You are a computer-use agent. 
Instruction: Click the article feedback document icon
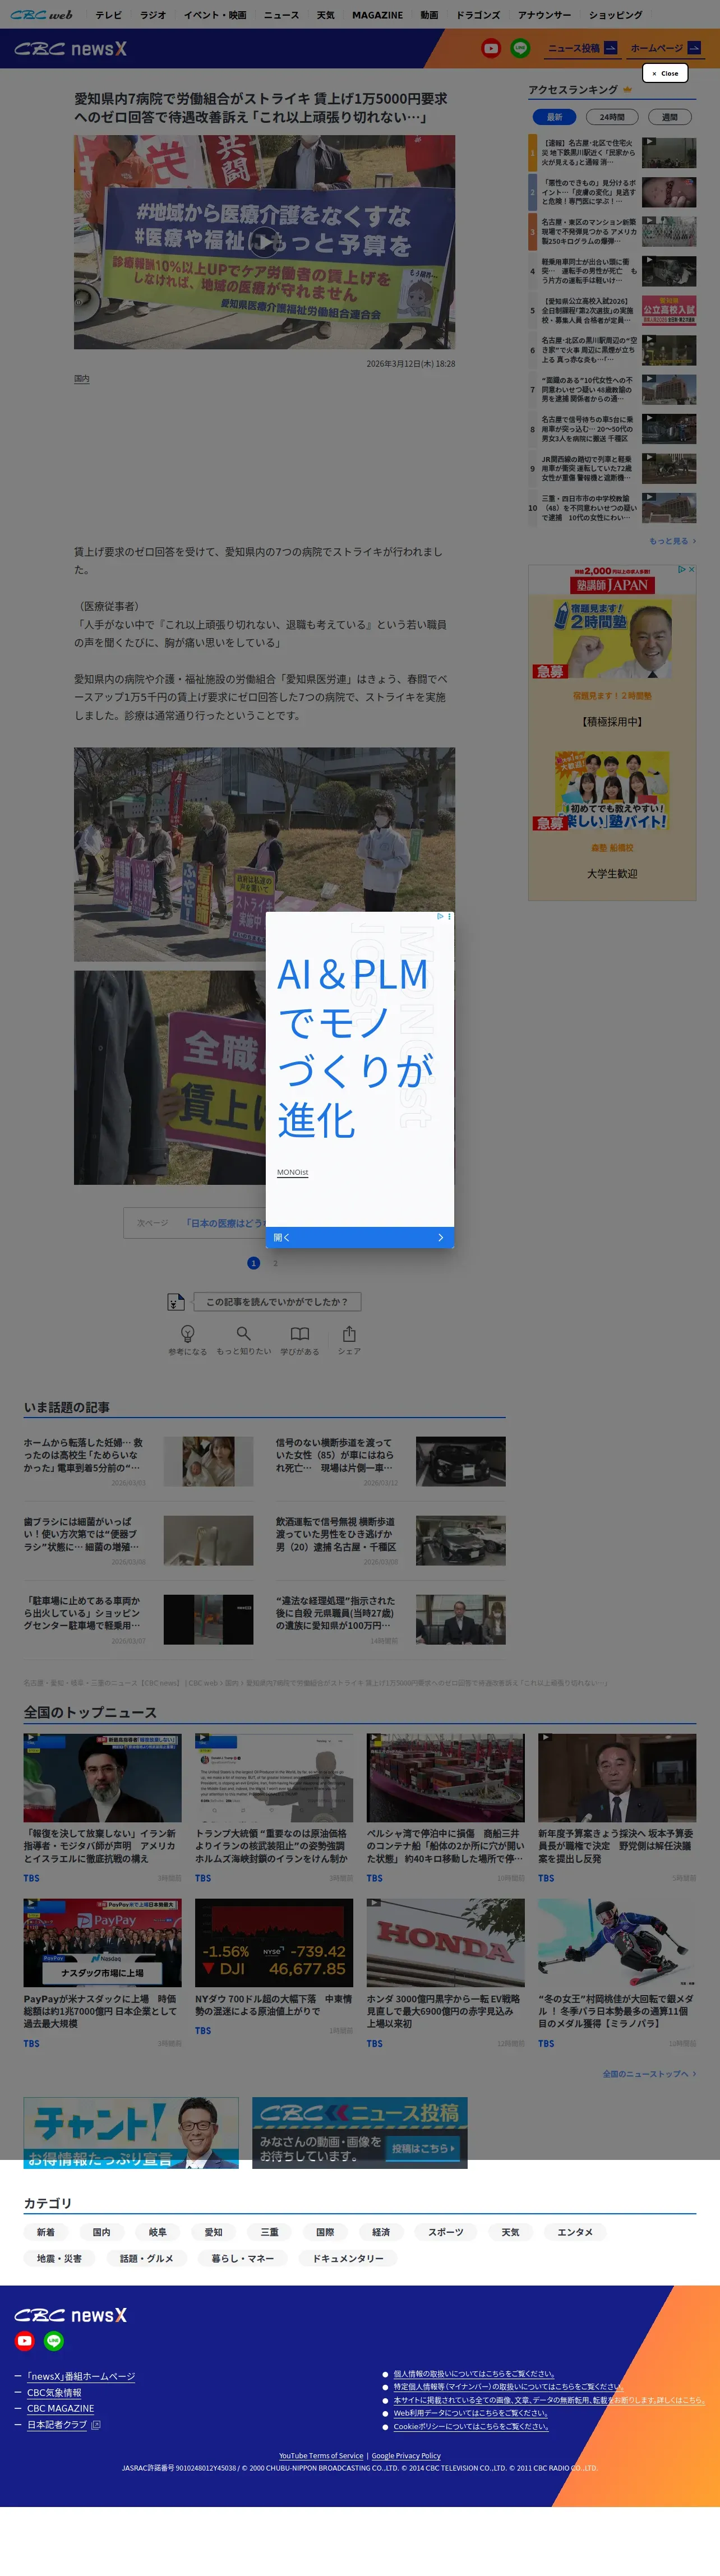point(176,1302)
